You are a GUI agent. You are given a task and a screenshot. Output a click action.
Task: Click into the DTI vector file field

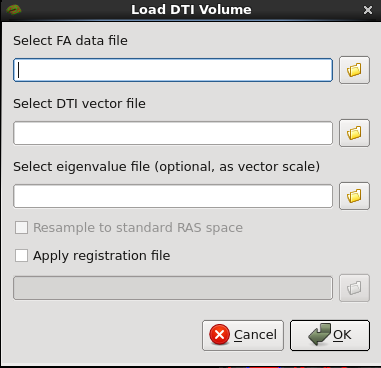point(173,133)
